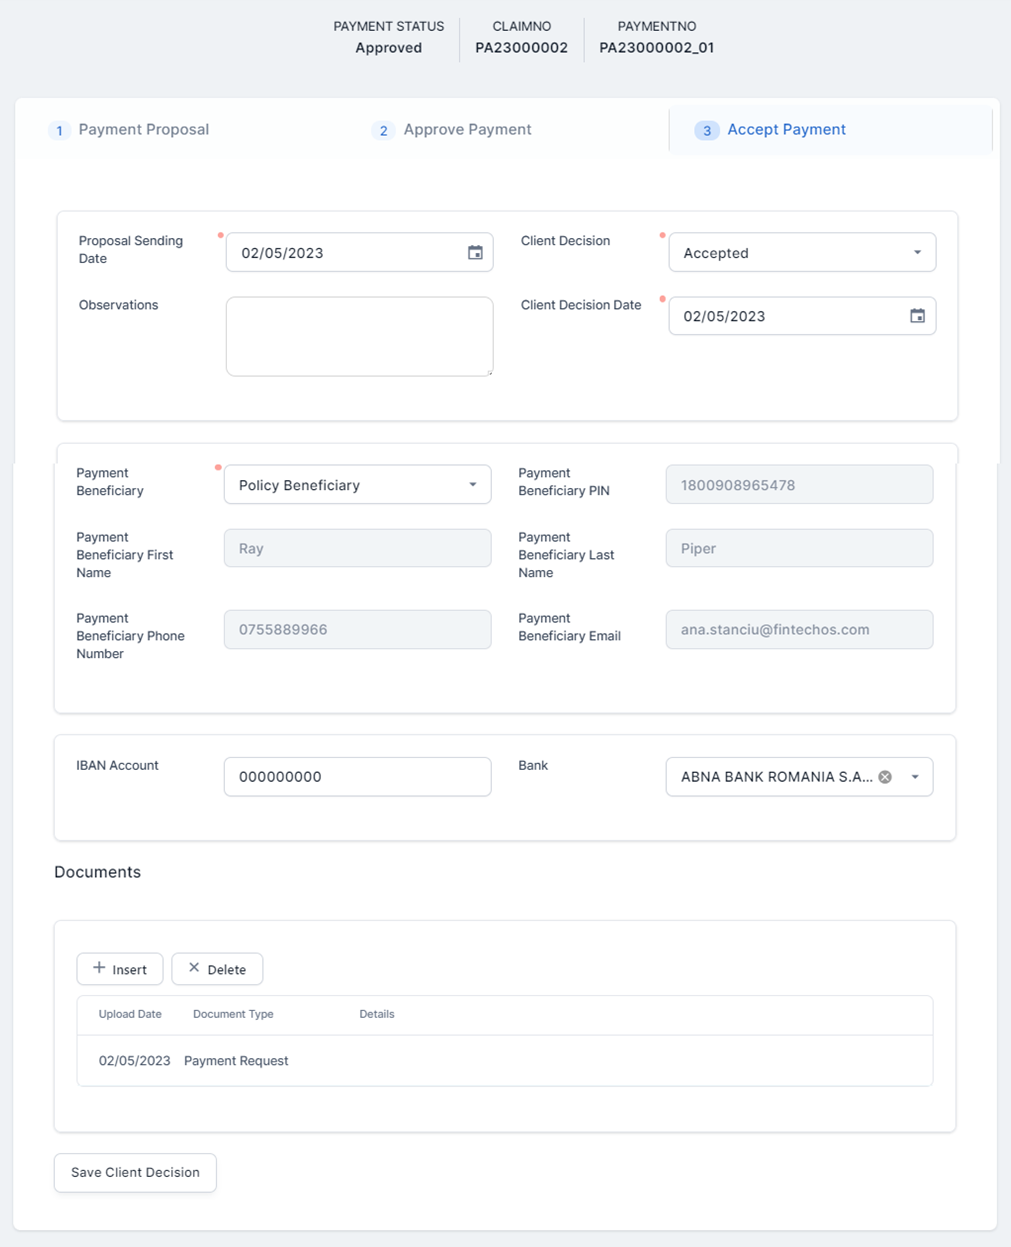Viewport: 1011px width, 1247px height.
Task: Click the Document Type column header
Action: point(233,1014)
